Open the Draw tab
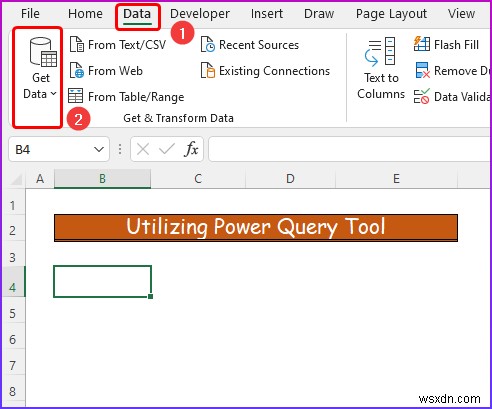Viewport: 492px width, 409px height. 319,14
